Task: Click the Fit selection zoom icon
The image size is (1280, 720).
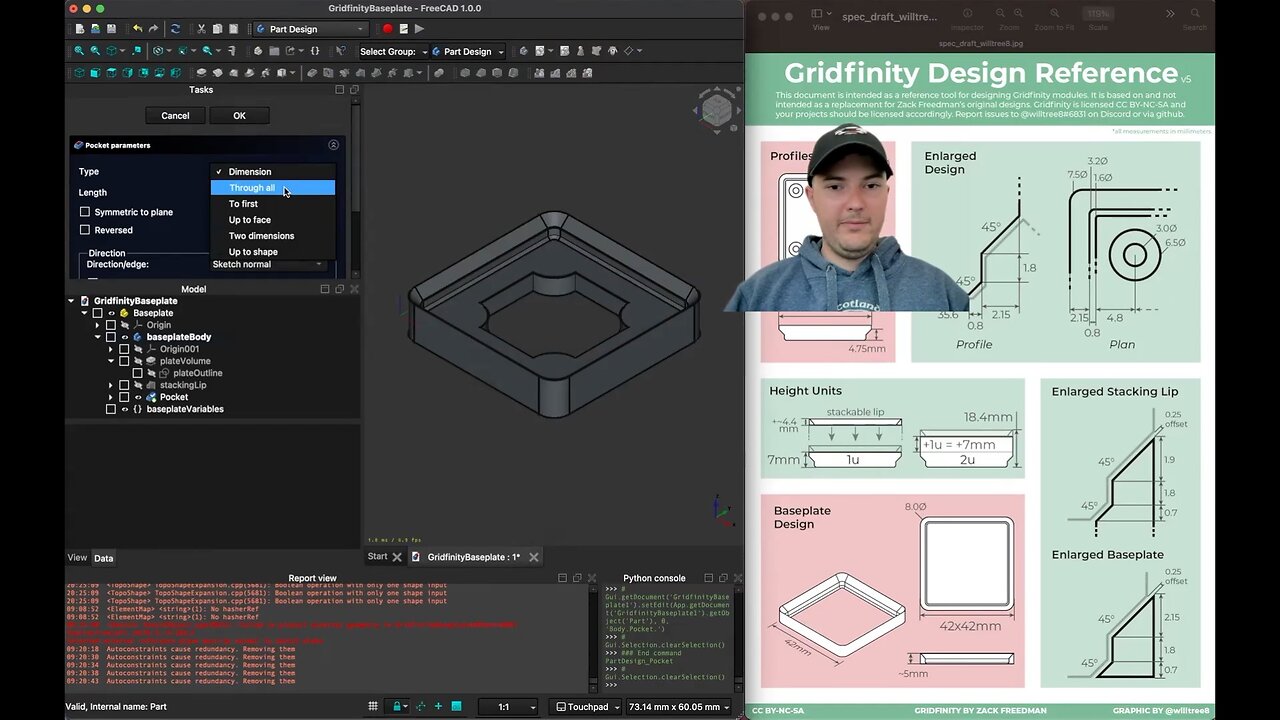Action: tap(95, 51)
